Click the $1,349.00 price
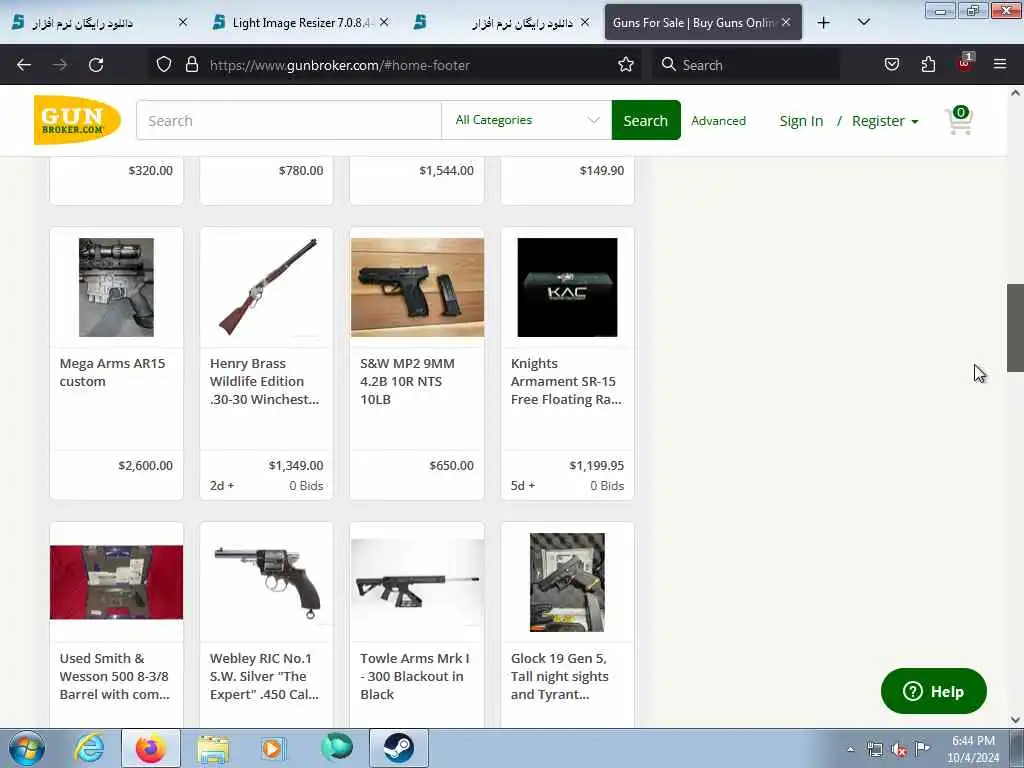This screenshot has height=768, width=1024. [x=296, y=466]
